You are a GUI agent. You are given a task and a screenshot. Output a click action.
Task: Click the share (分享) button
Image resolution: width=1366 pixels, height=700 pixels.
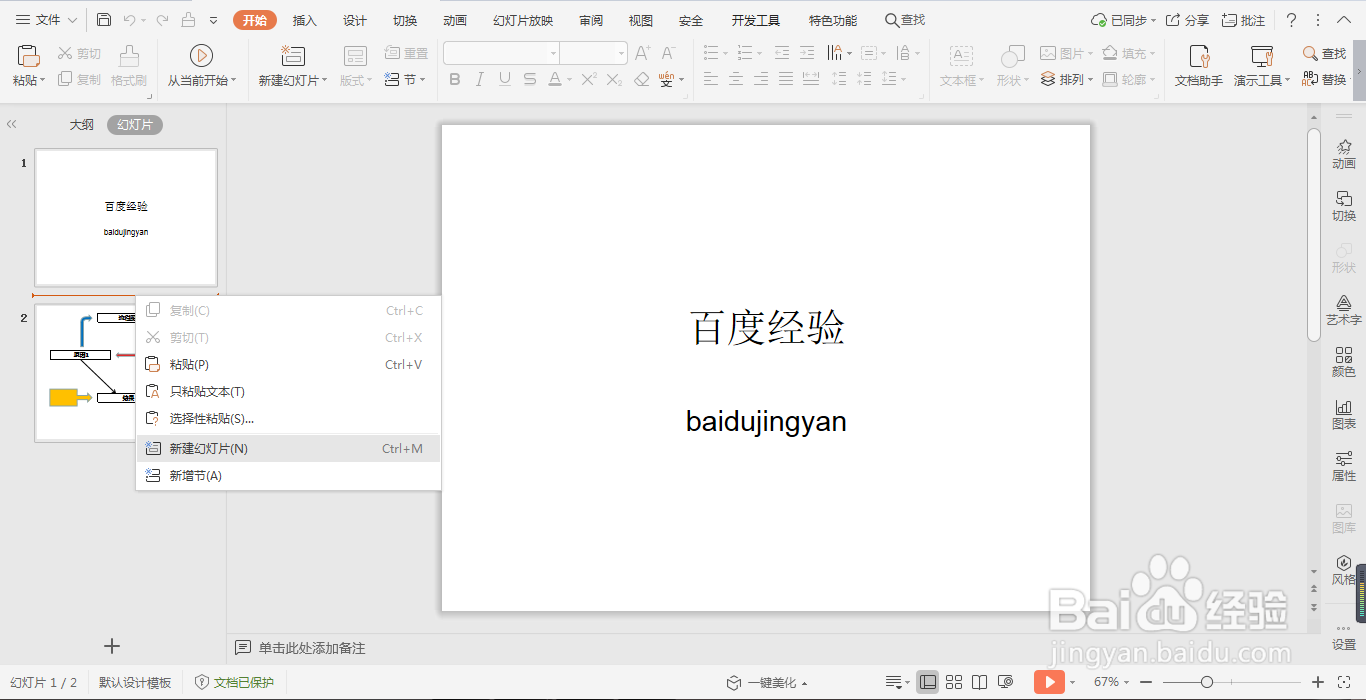[1188, 20]
